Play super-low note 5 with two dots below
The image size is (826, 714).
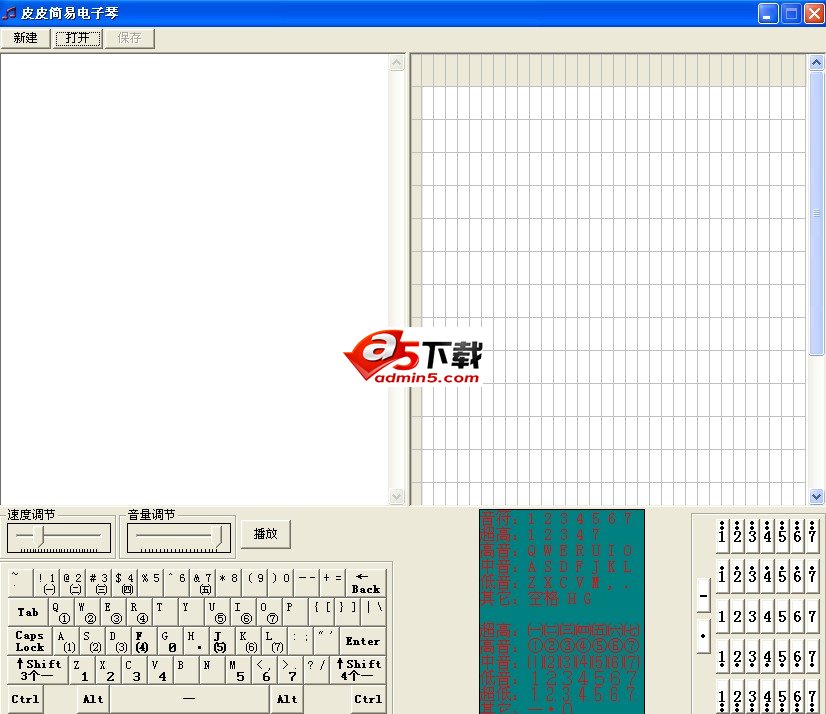pos(782,697)
